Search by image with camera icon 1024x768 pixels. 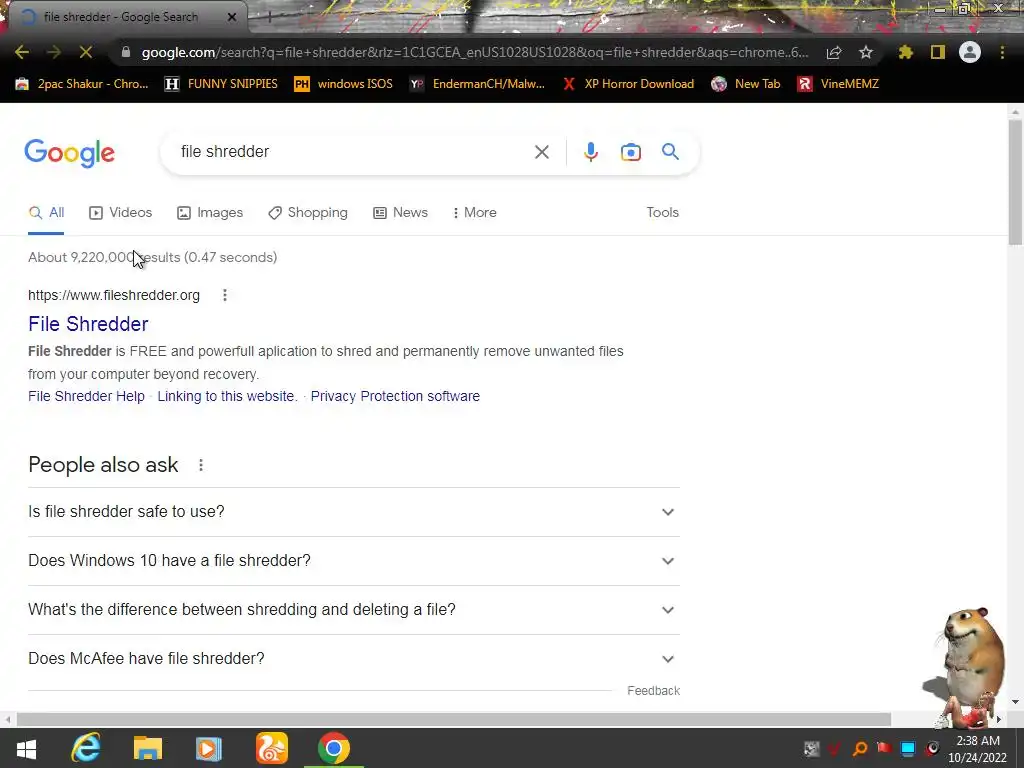630,152
